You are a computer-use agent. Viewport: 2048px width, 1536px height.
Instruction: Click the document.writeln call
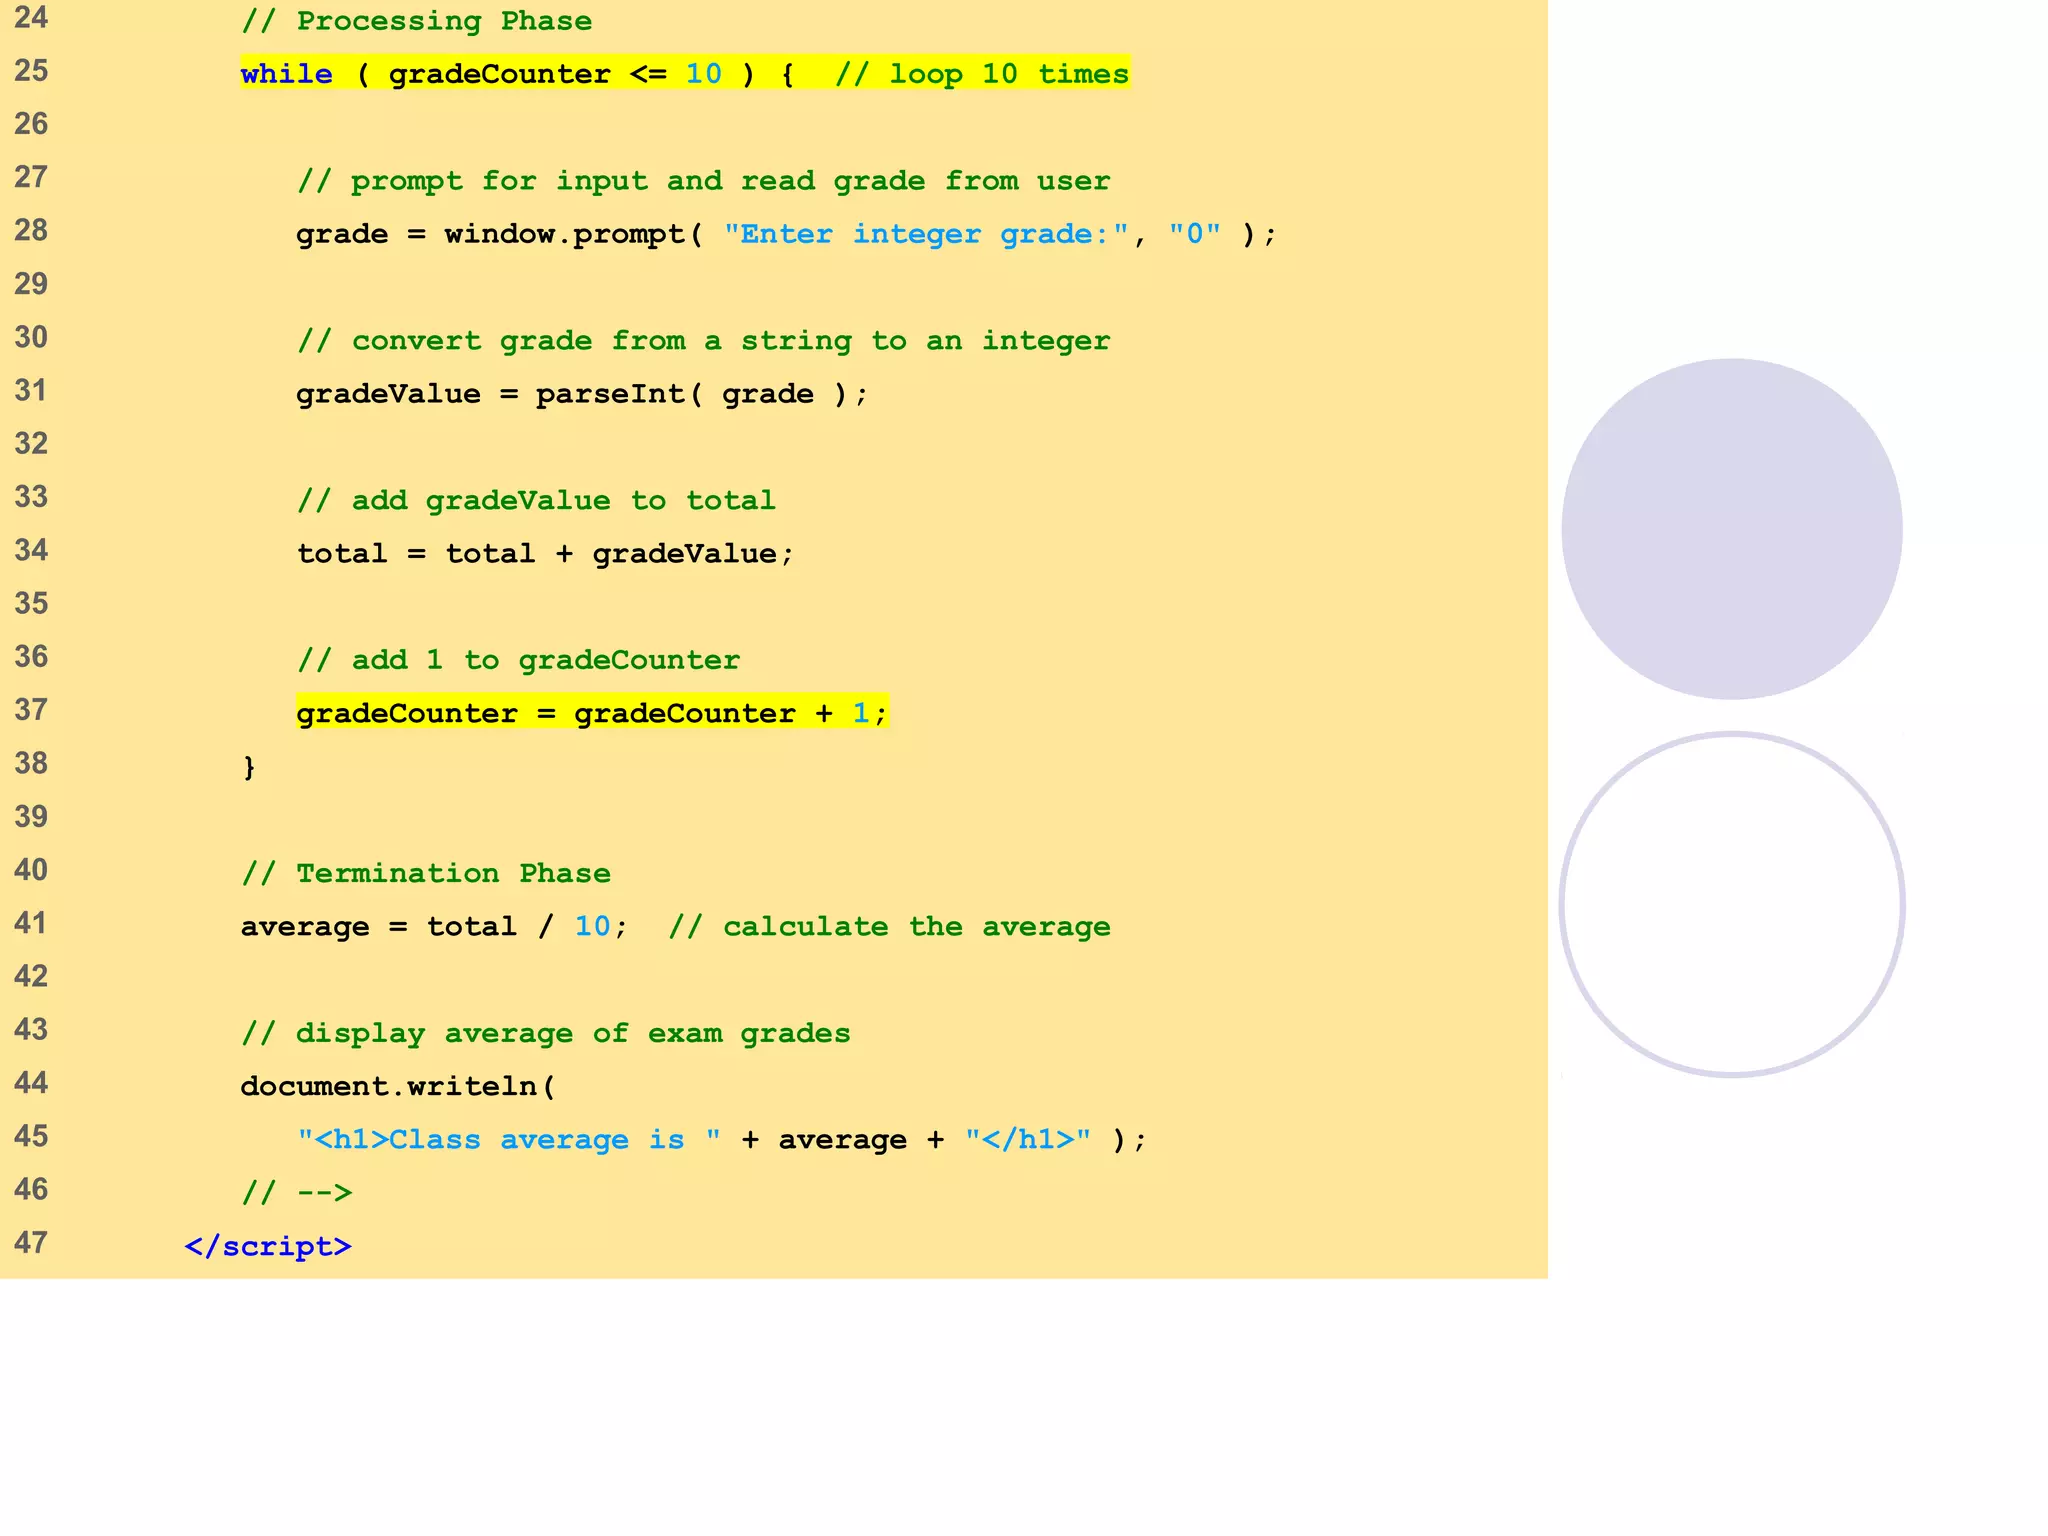pyautogui.click(x=397, y=1086)
